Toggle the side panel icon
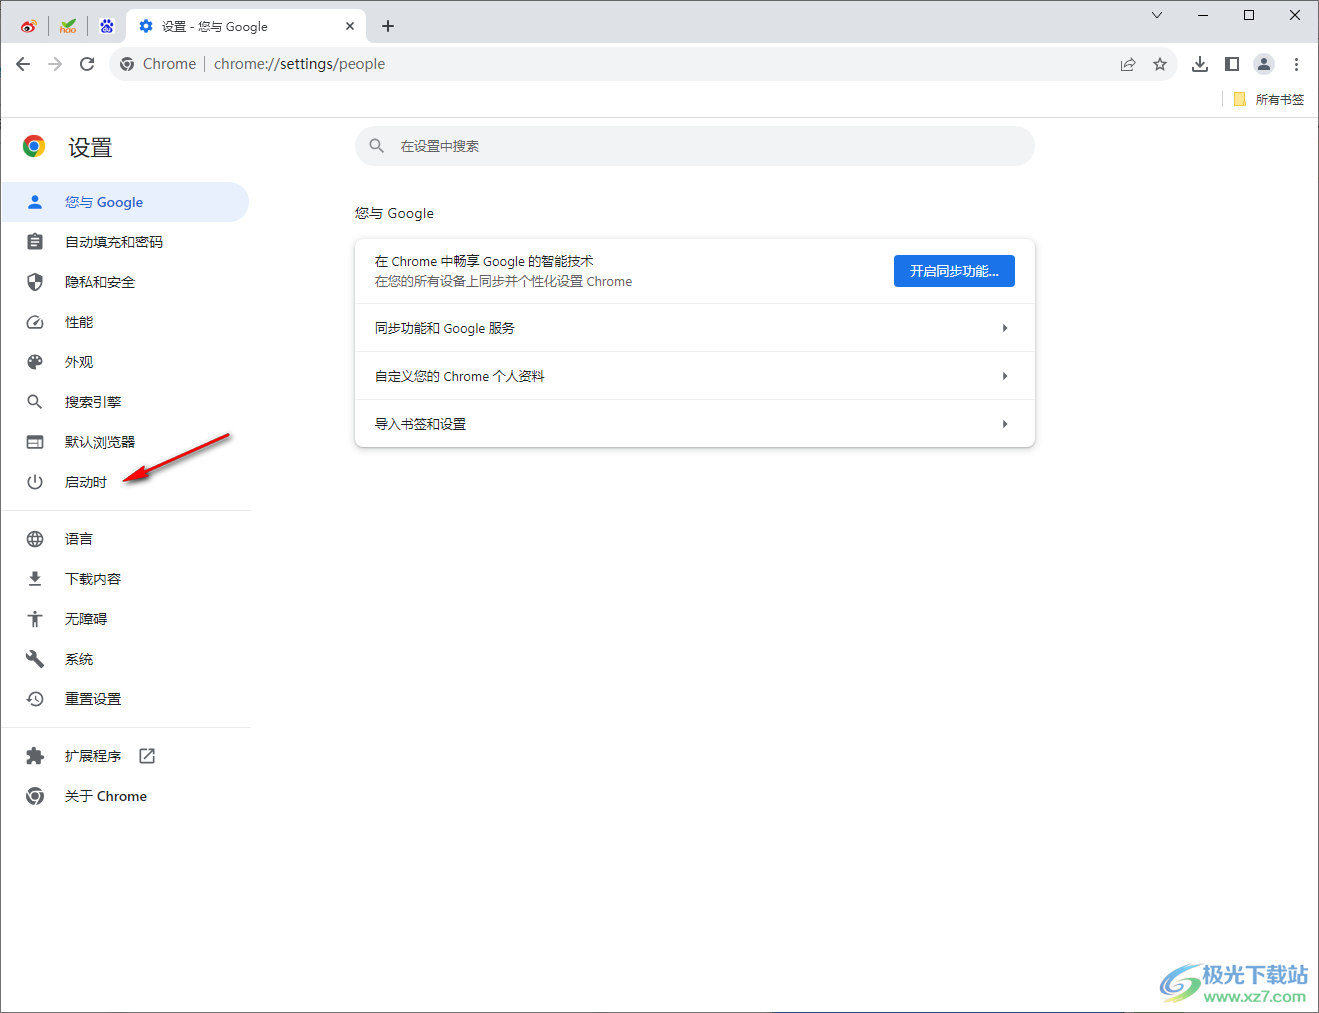The image size is (1319, 1013). click(x=1232, y=64)
